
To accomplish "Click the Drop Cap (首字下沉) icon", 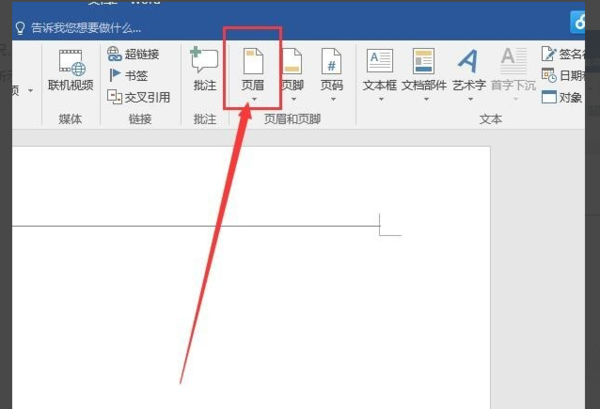I will pyautogui.click(x=513, y=61).
